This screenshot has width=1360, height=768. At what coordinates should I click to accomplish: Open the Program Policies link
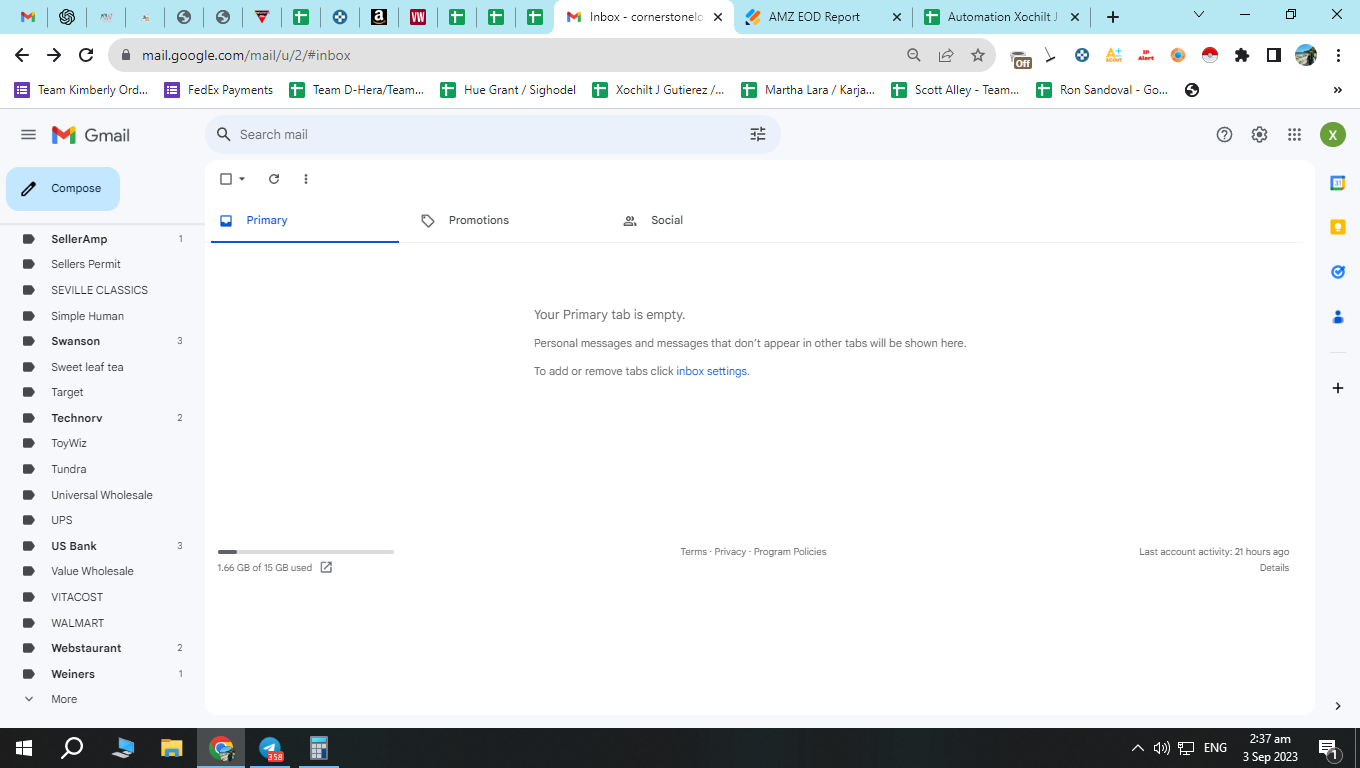pyautogui.click(x=790, y=552)
